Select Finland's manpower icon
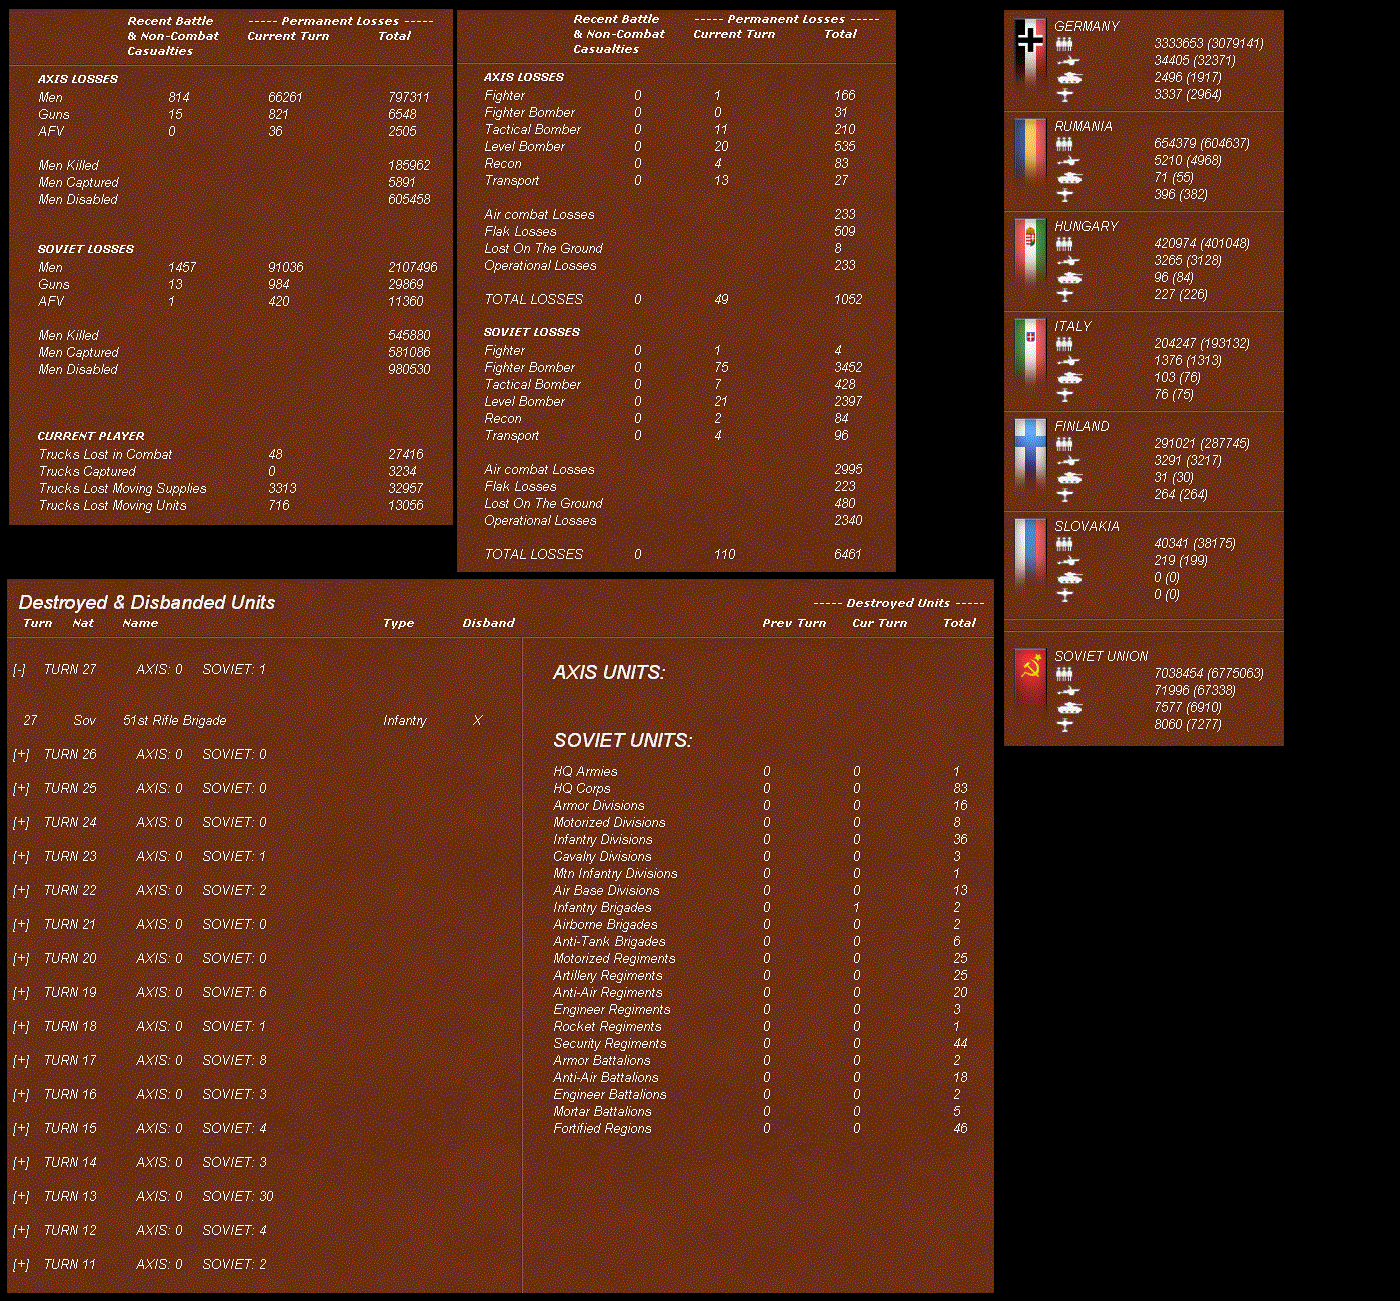1400x1301 pixels. [x=1064, y=444]
